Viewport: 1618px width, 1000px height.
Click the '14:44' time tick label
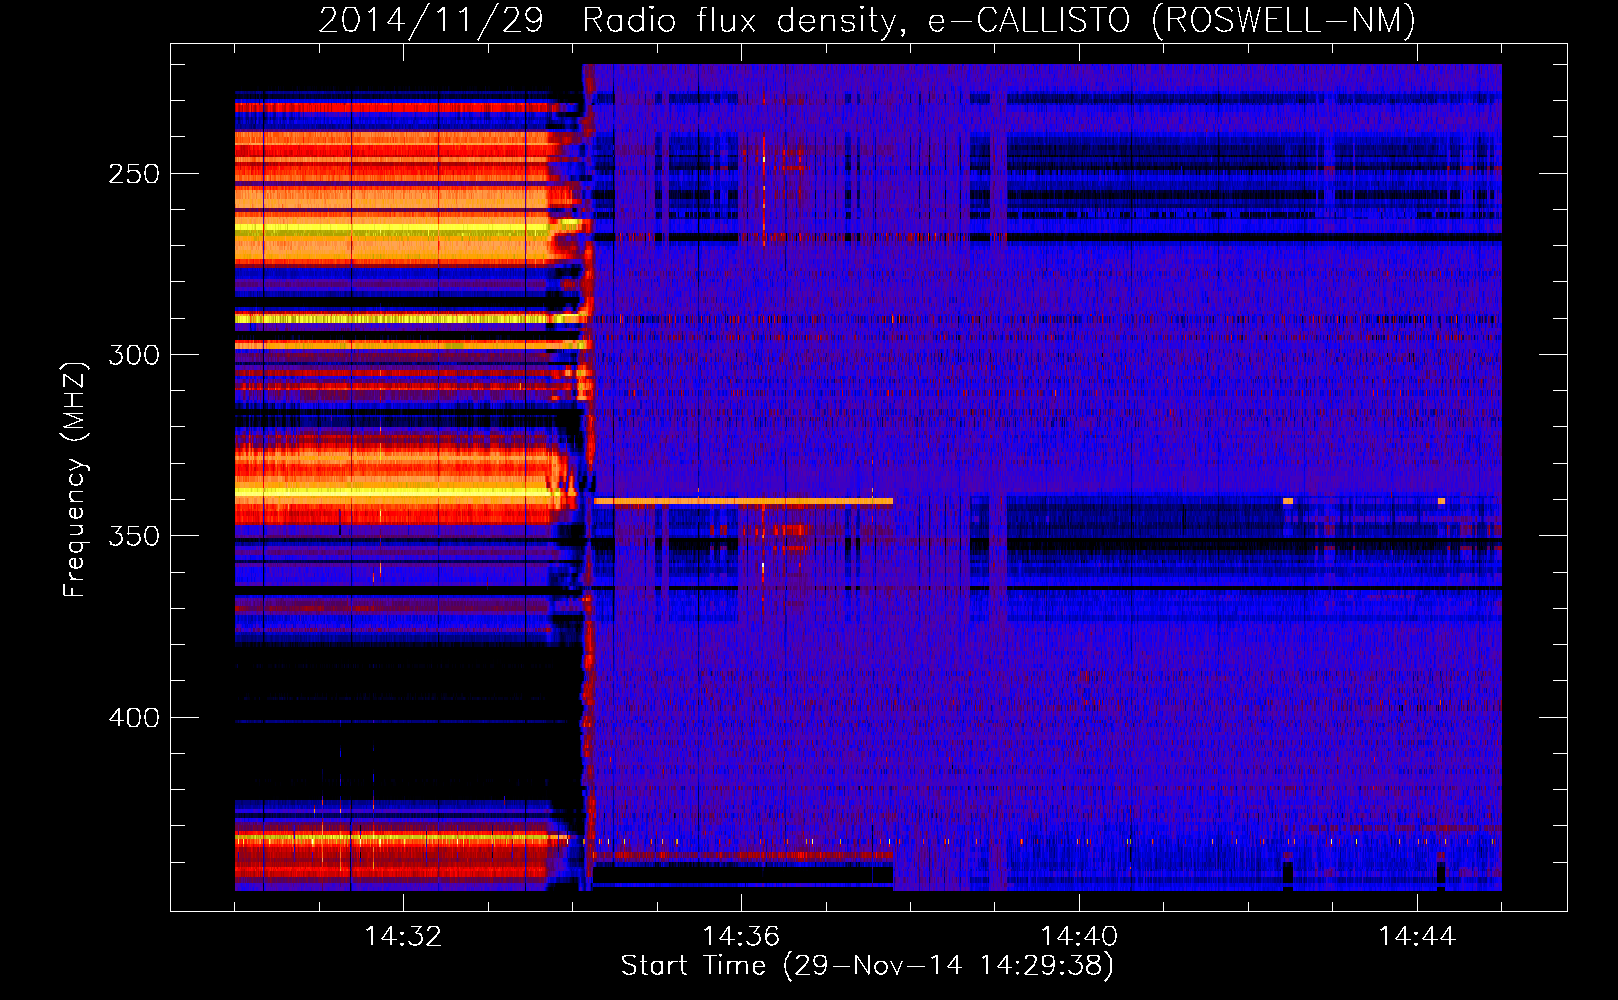pyautogui.click(x=1417, y=937)
